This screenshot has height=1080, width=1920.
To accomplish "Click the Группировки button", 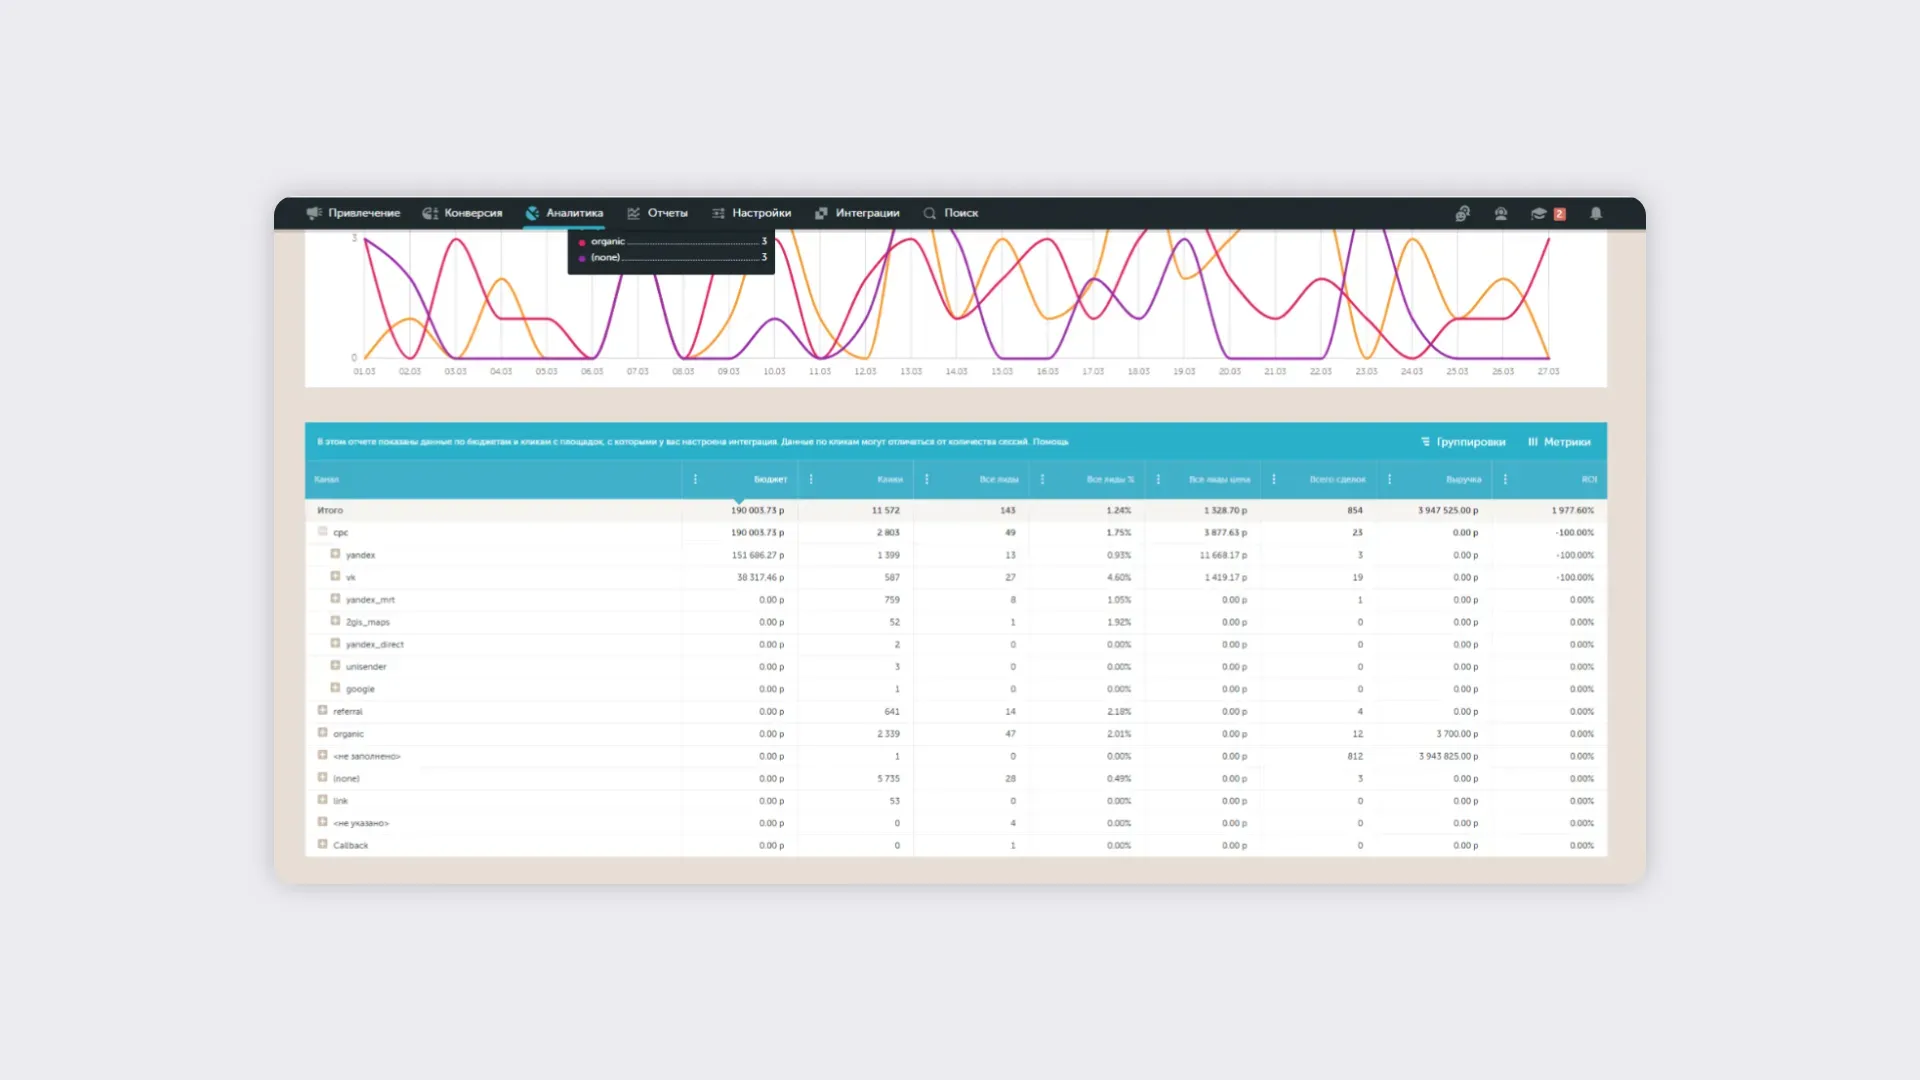I will (x=1463, y=442).
